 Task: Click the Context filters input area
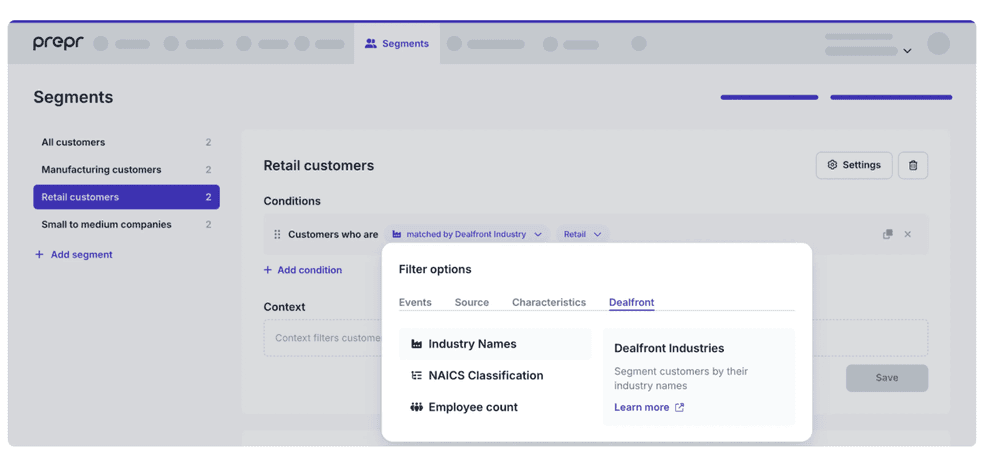coord(596,338)
